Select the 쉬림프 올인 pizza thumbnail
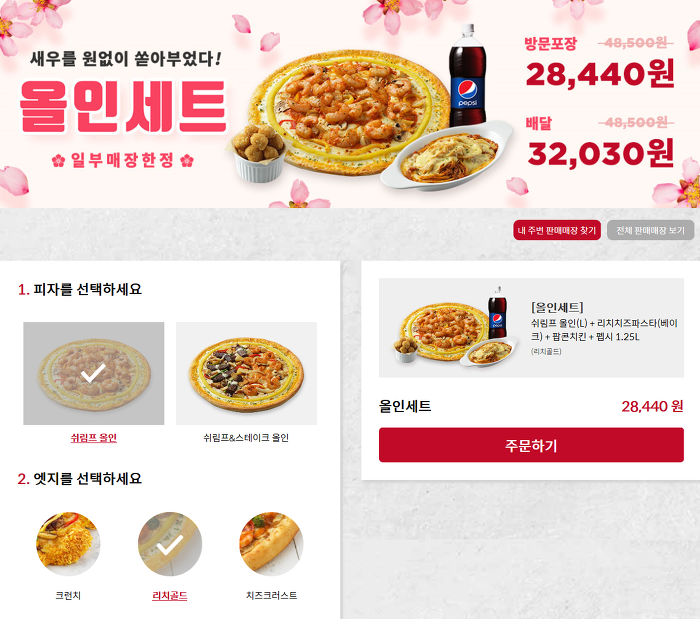700x619 pixels. pos(94,373)
